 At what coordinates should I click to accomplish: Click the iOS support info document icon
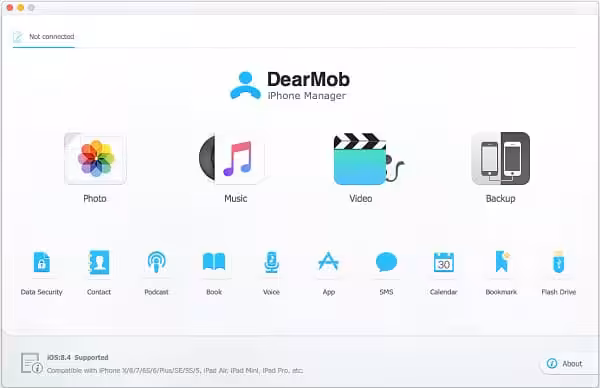click(x=31, y=363)
